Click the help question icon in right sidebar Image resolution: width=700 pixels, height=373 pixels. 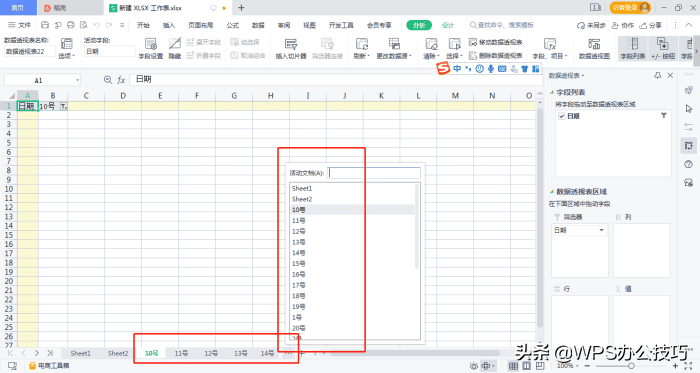pos(688,164)
